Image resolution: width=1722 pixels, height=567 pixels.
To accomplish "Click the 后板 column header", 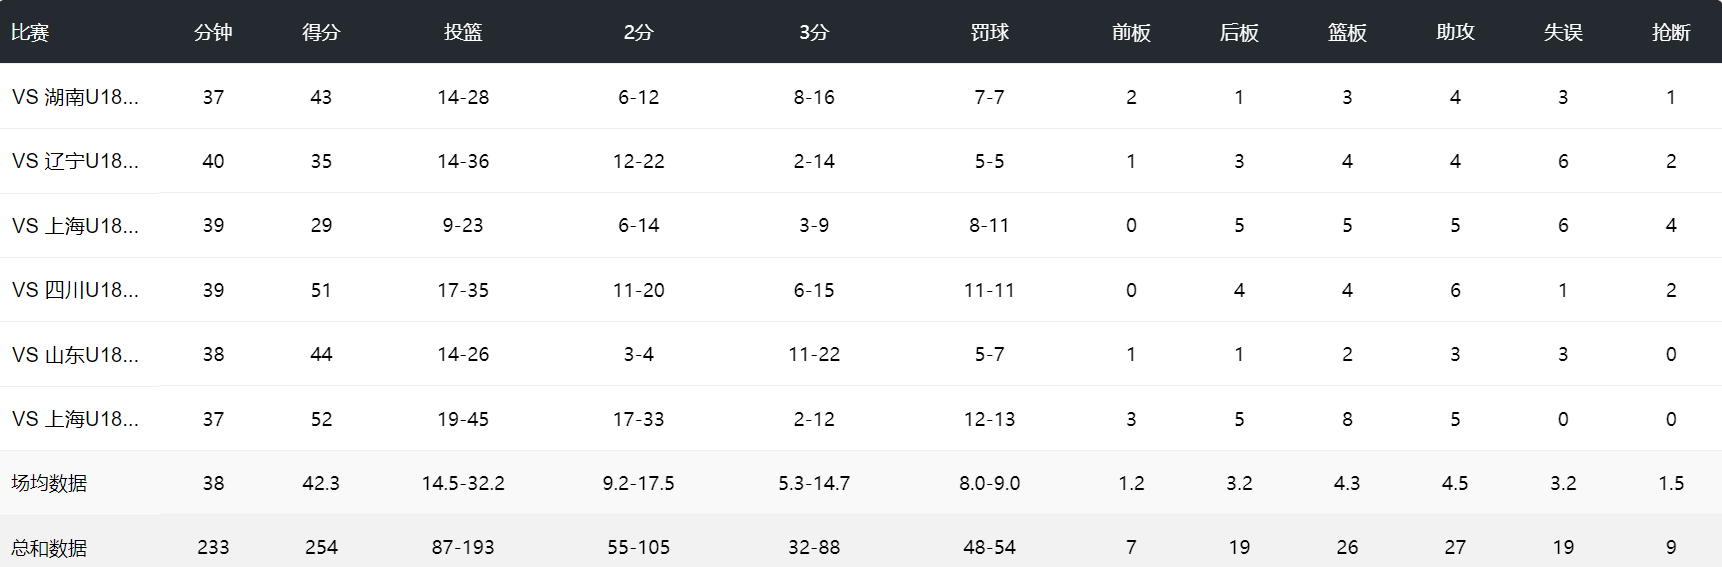I will click(1239, 32).
